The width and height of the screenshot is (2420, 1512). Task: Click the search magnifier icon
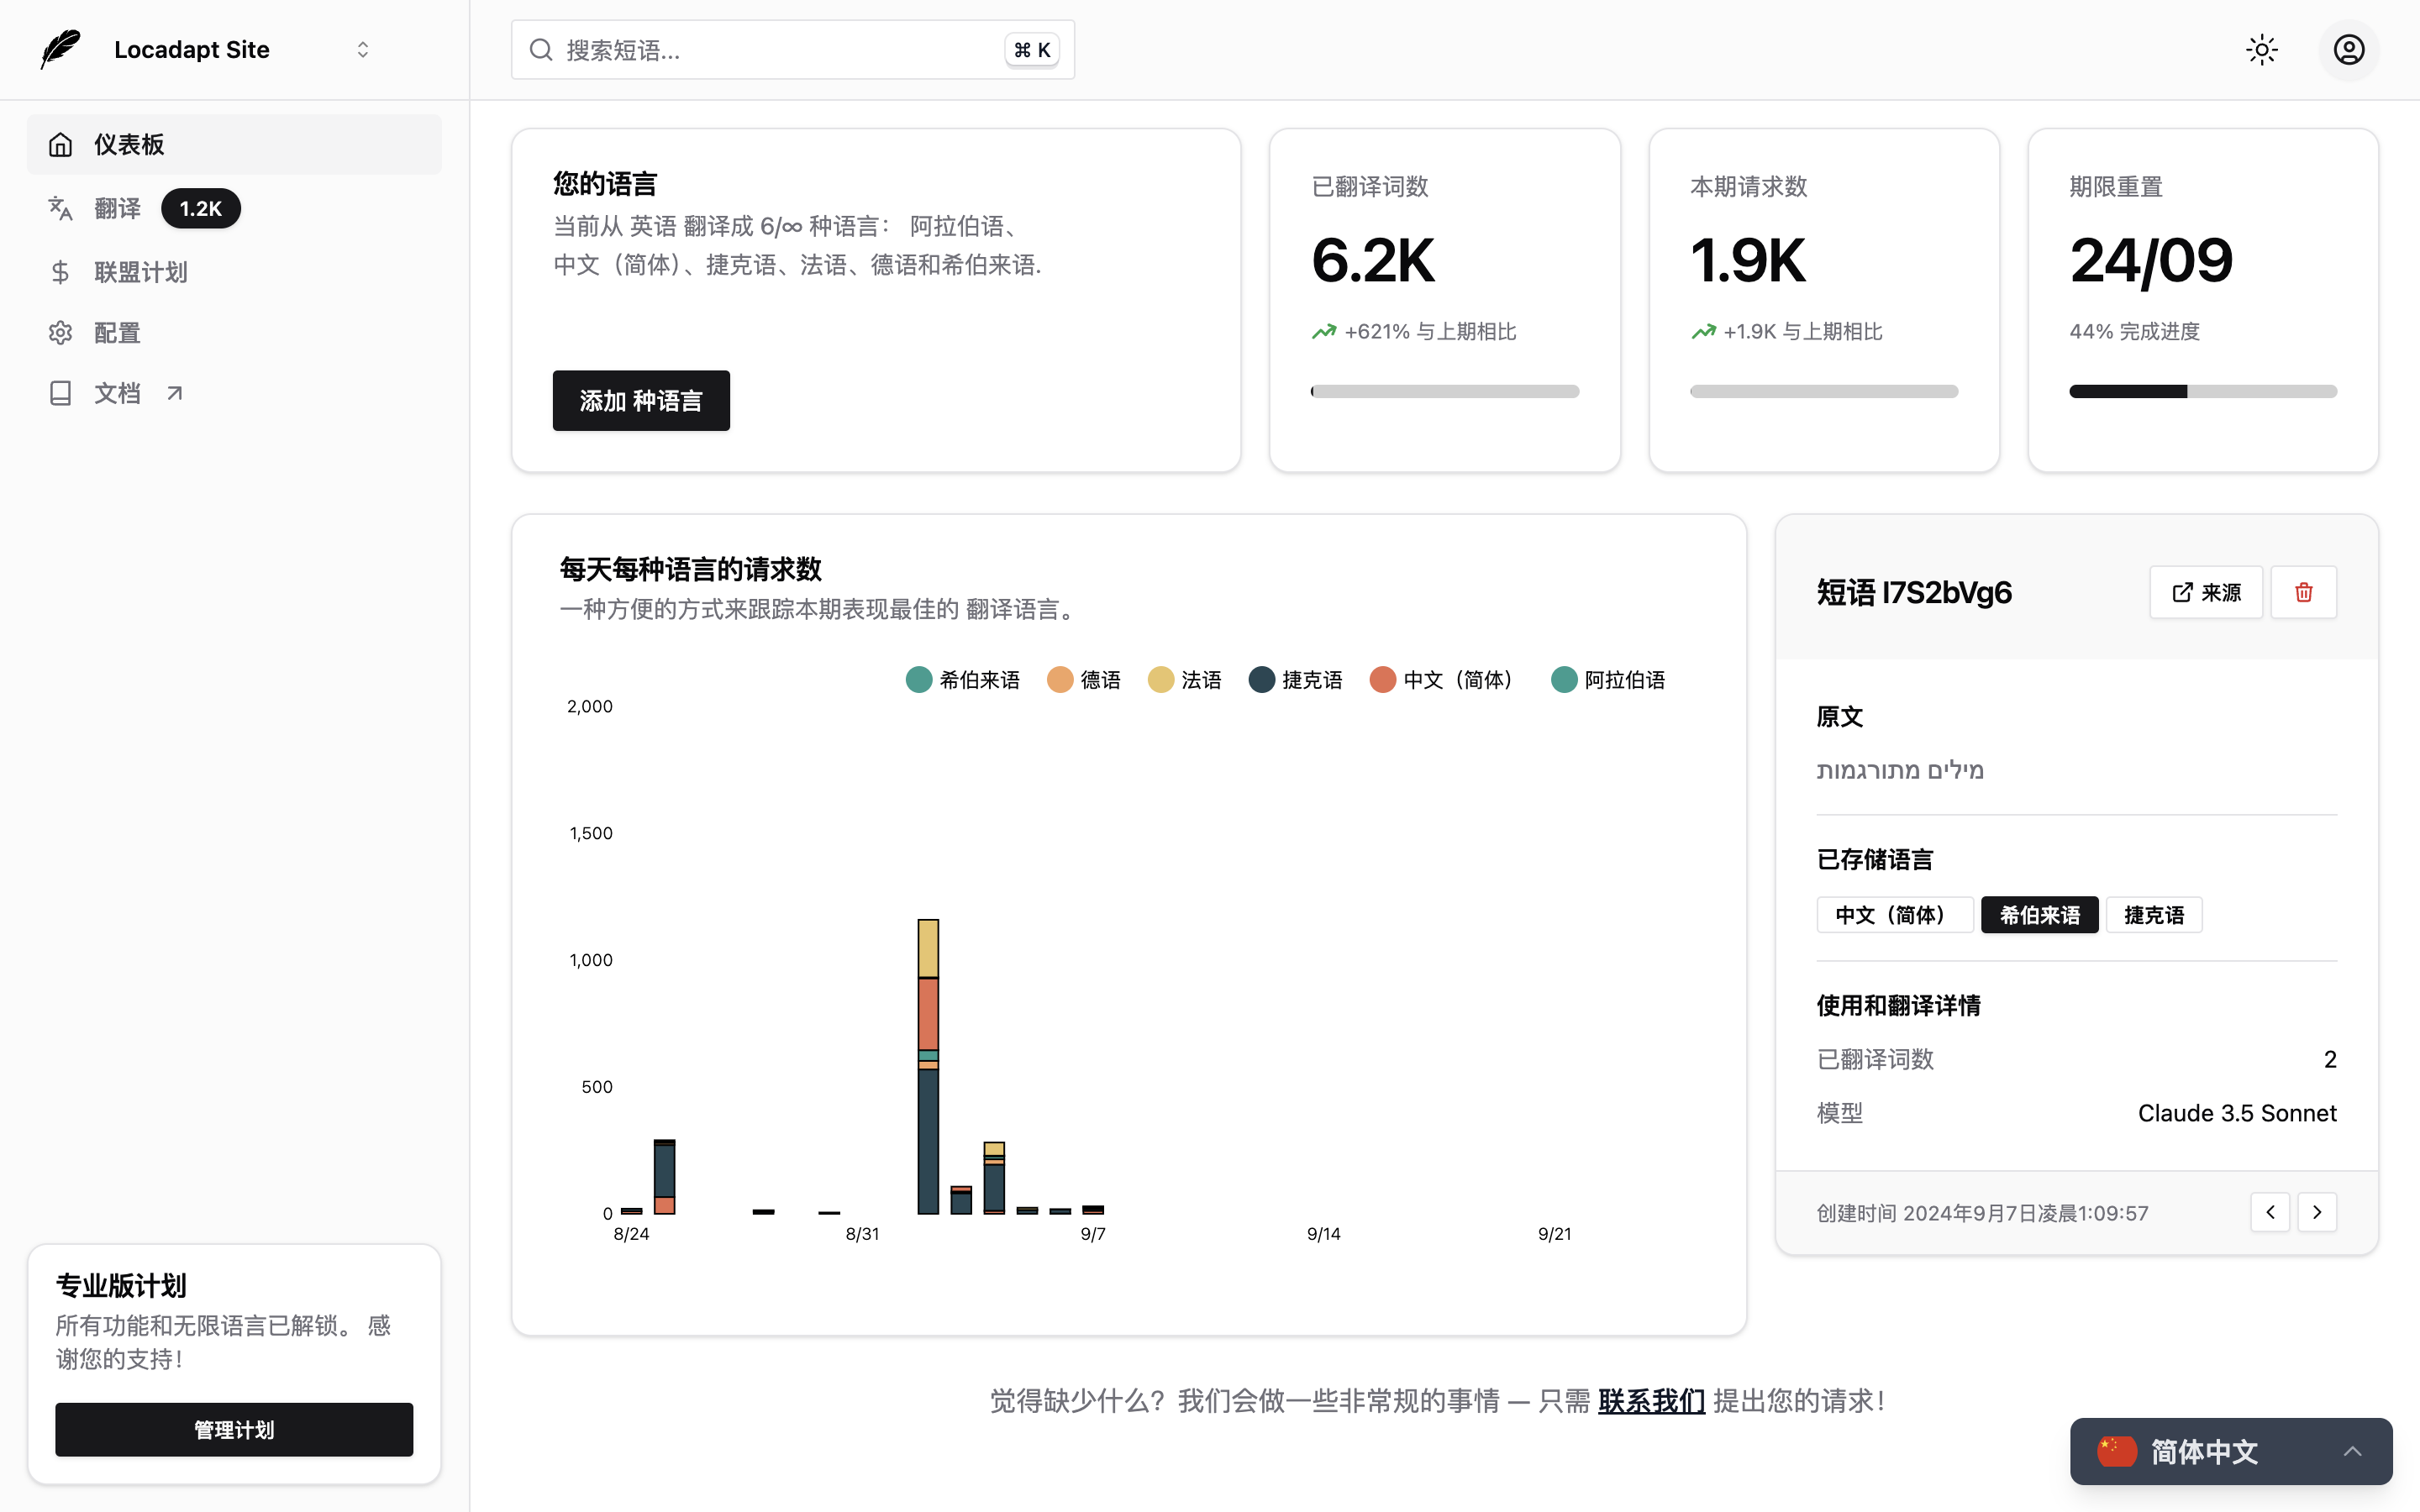541,50
